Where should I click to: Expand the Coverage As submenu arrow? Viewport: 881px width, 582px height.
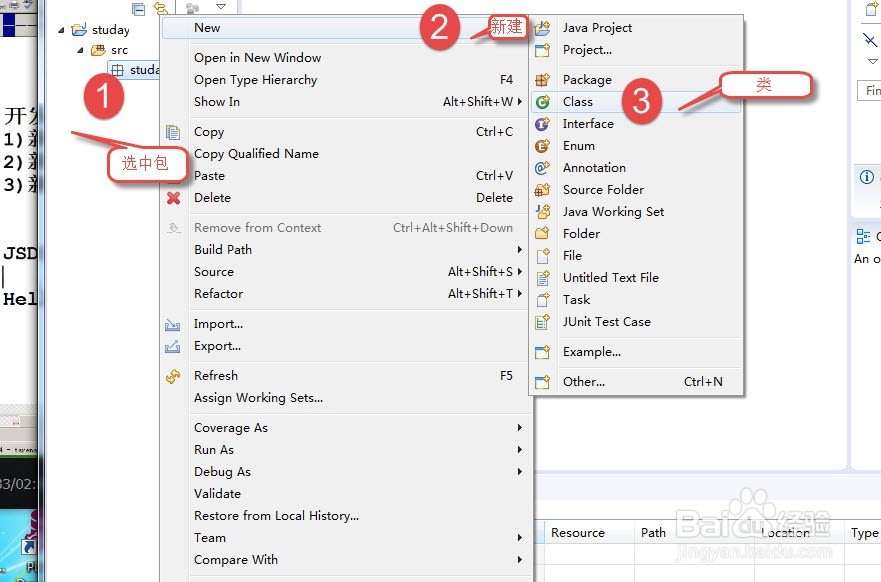tap(520, 428)
